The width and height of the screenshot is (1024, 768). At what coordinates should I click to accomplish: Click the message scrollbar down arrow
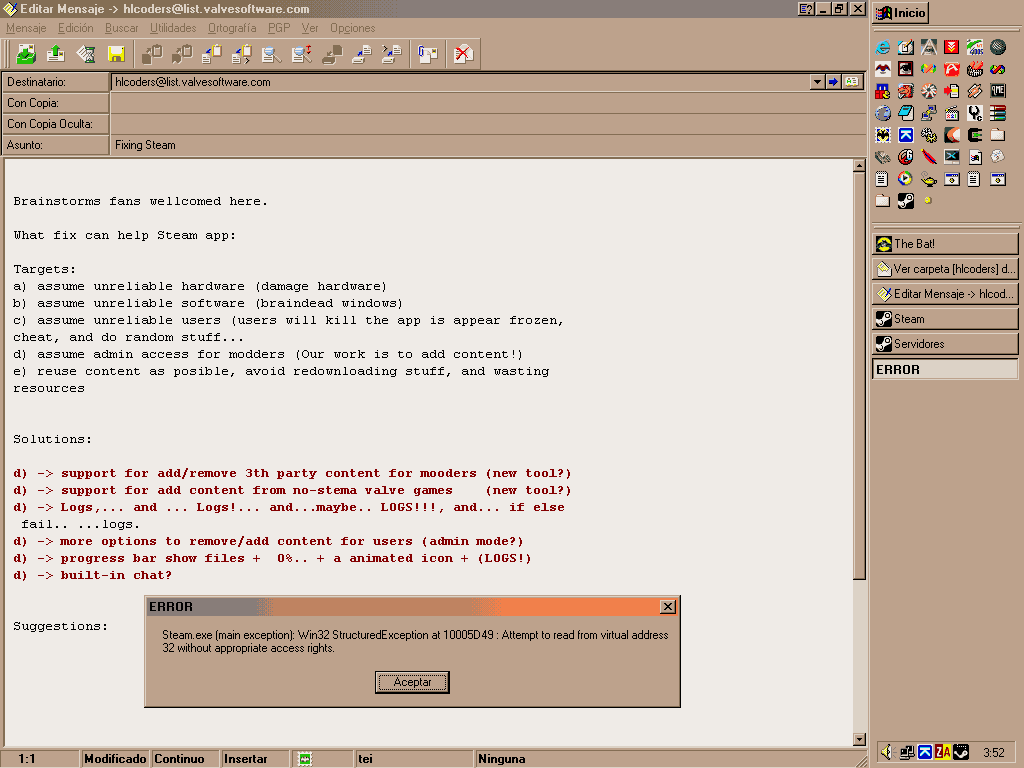(859, 739)
